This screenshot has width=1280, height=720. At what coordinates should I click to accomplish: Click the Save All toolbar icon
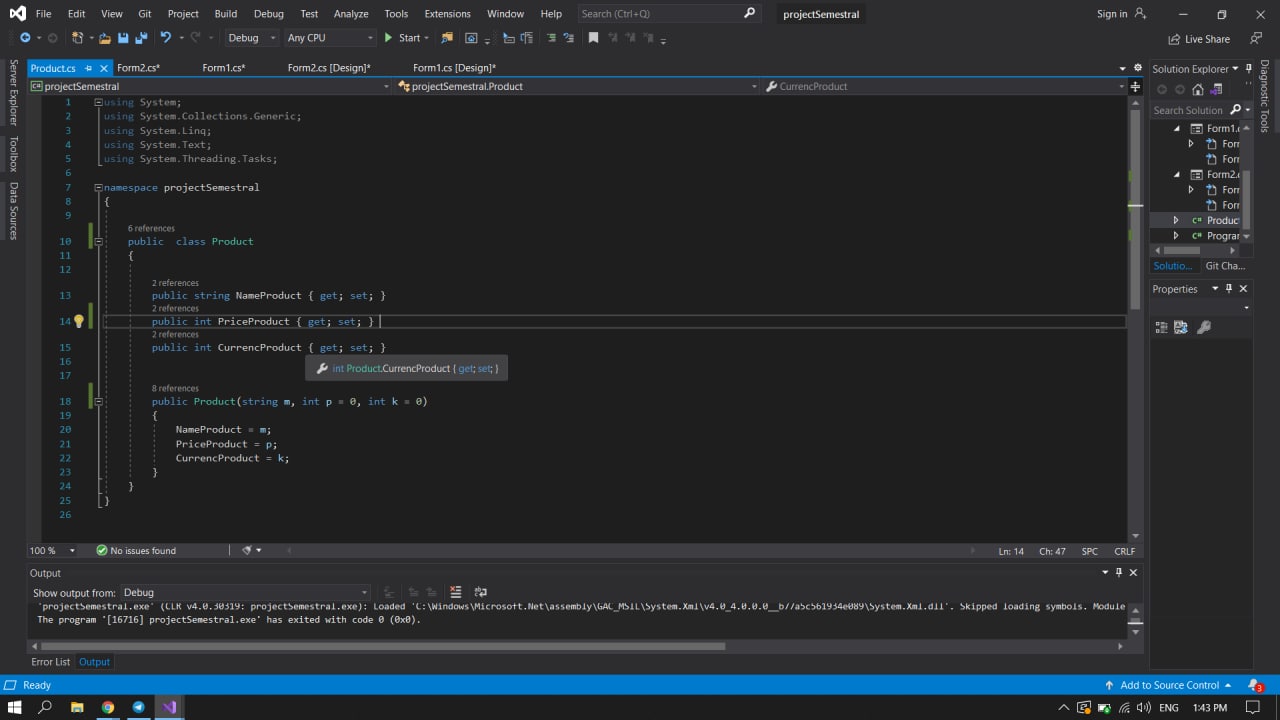[141, 38]
